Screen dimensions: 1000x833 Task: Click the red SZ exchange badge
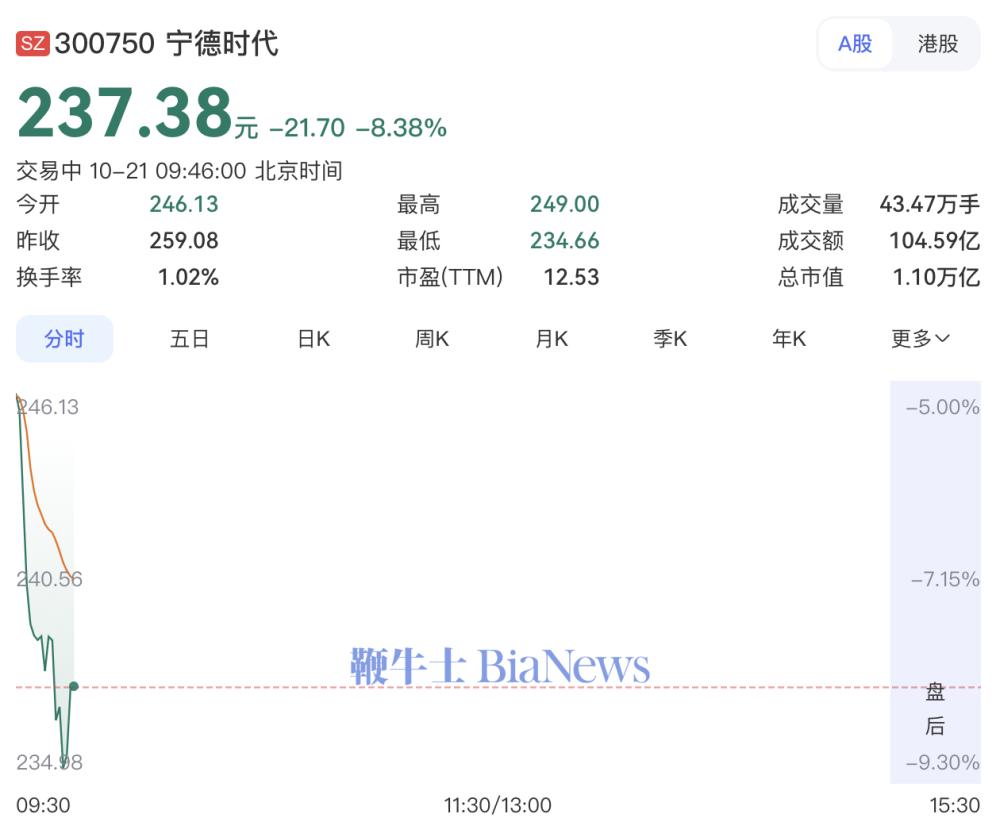[33, 43]
